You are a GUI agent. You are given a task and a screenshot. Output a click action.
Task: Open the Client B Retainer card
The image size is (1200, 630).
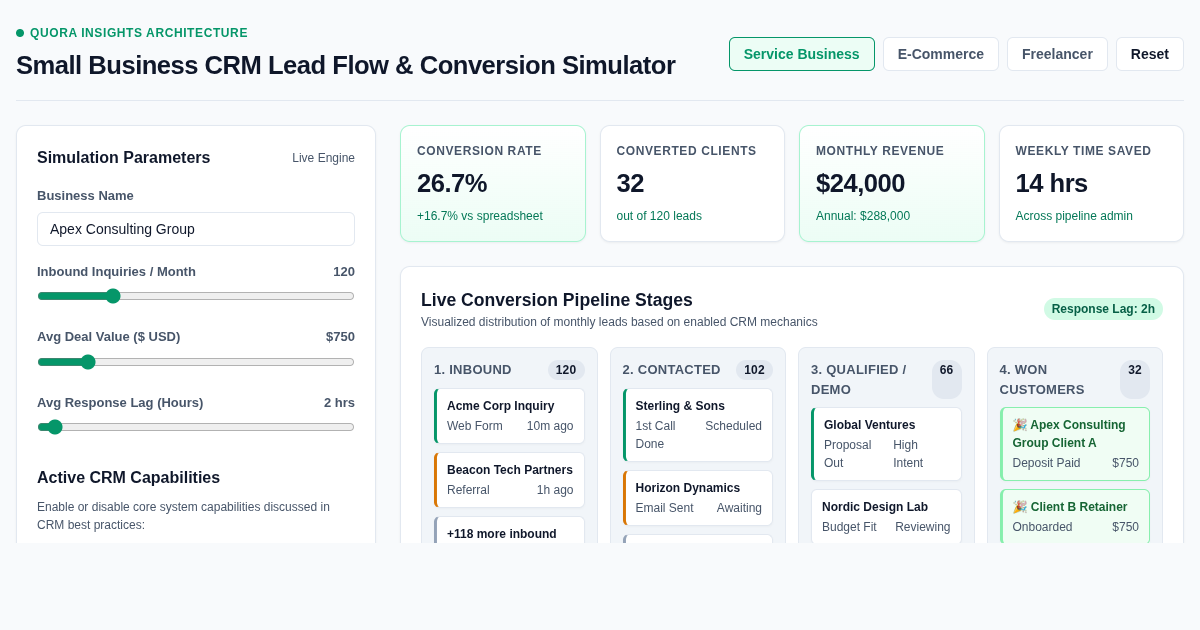point(1075,516)
